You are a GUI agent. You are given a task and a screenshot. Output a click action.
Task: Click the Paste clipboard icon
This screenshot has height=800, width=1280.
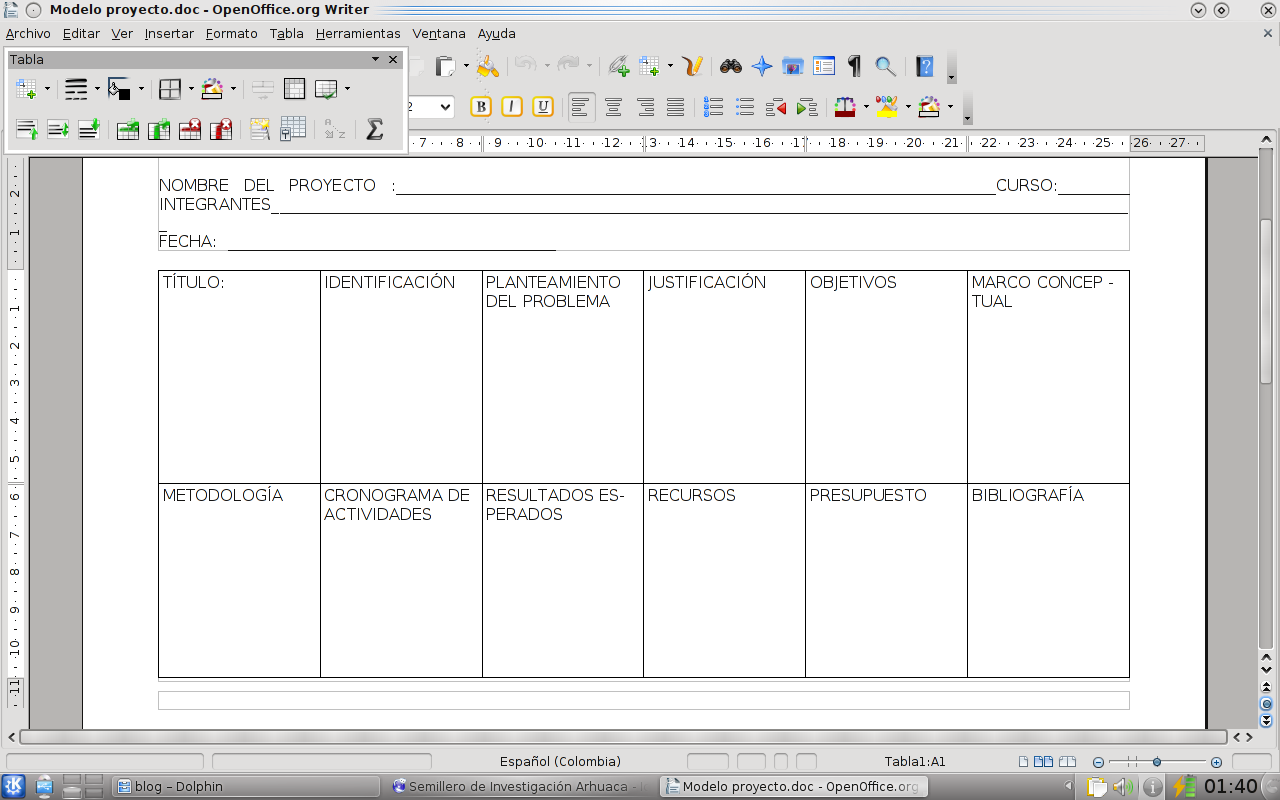(x=446, y=66)
